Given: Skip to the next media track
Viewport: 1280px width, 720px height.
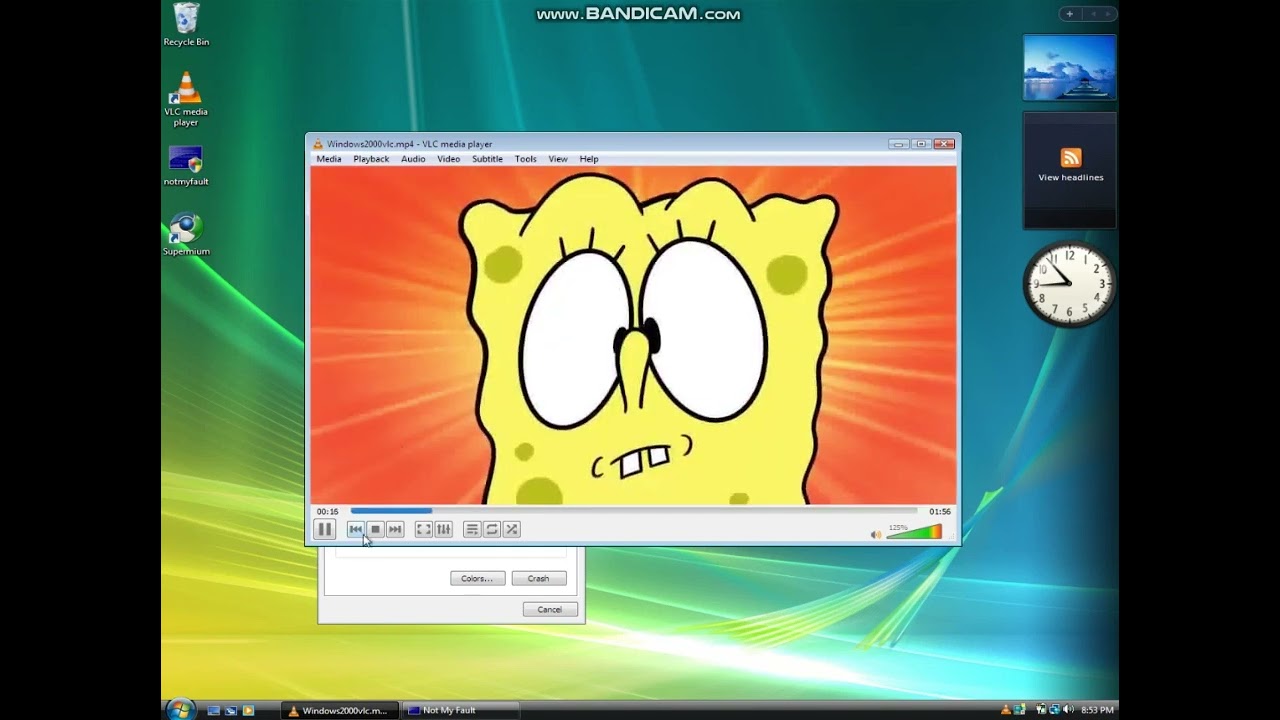Looking at the screenshot, I should coord(395,529).
